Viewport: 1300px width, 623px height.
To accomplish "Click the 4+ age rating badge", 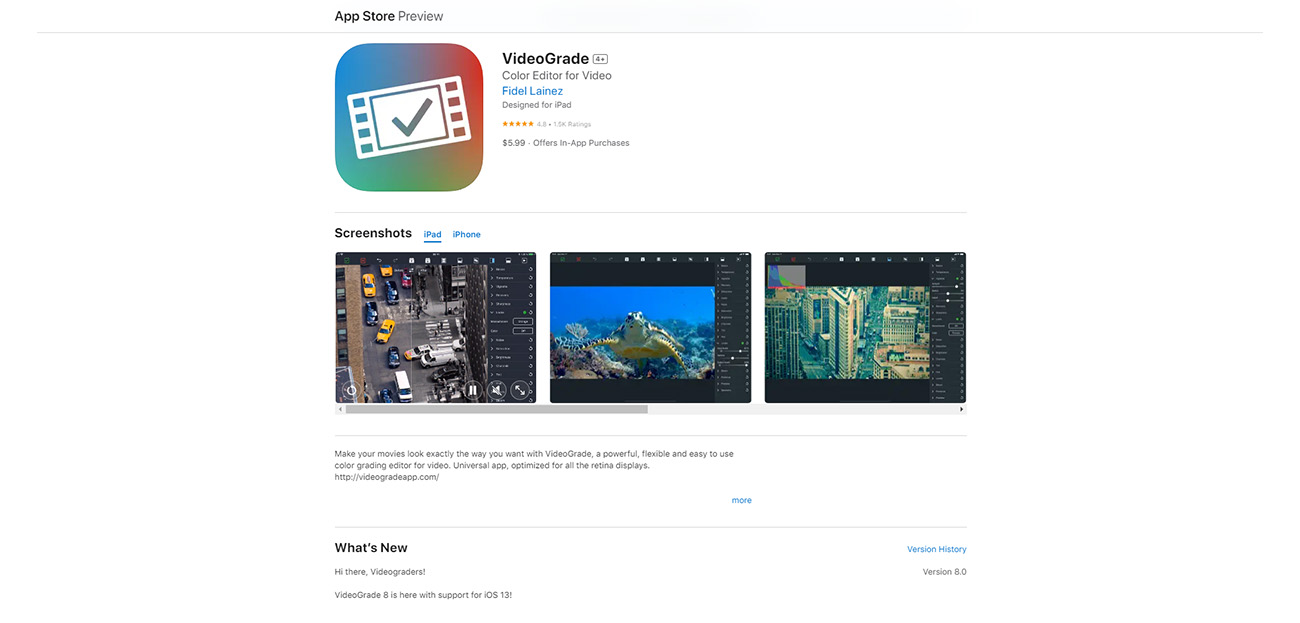I will point(598,58).
